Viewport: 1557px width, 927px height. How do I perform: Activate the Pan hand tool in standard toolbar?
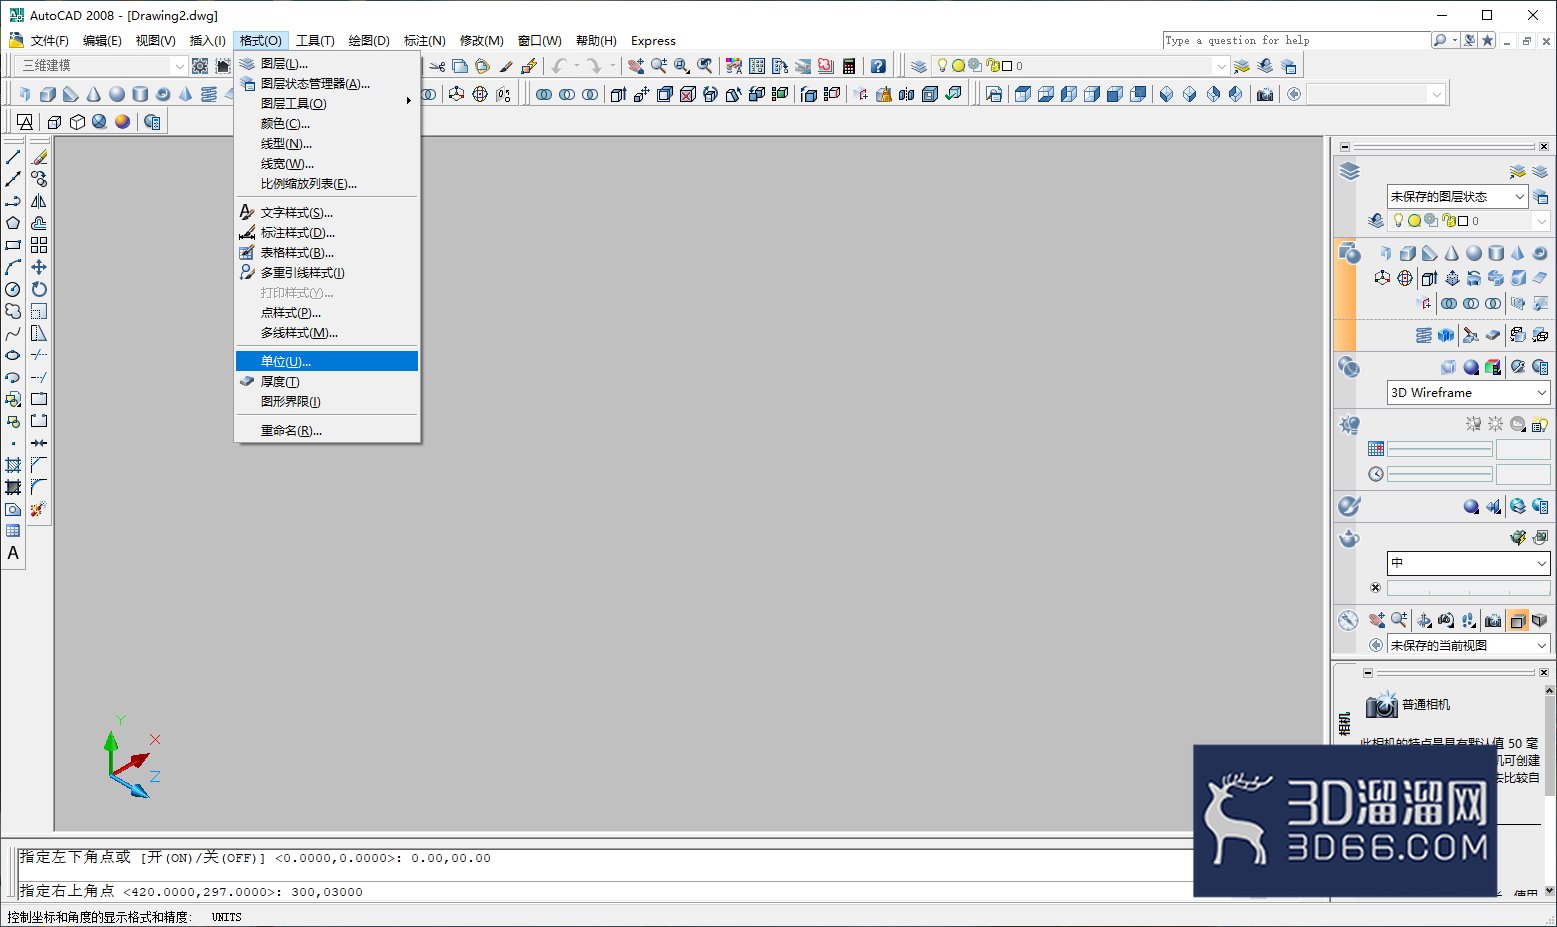tap(636, 66)
